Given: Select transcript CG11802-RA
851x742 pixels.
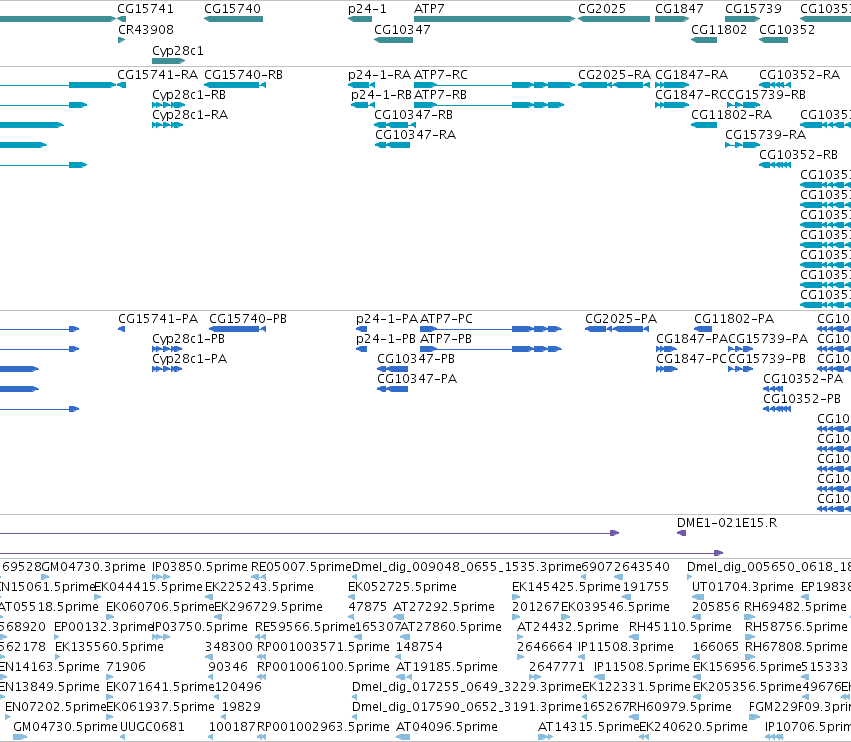Looking at the screenshot, I should coord(704,125).
